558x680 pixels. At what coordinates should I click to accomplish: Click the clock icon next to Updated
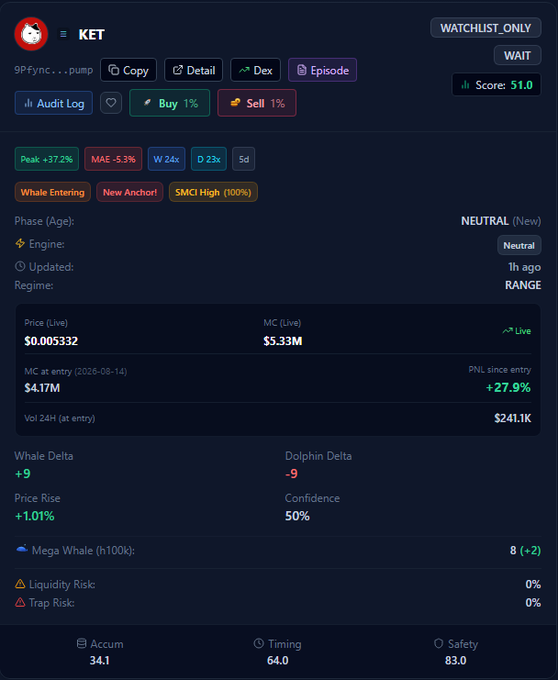point(20,266)
